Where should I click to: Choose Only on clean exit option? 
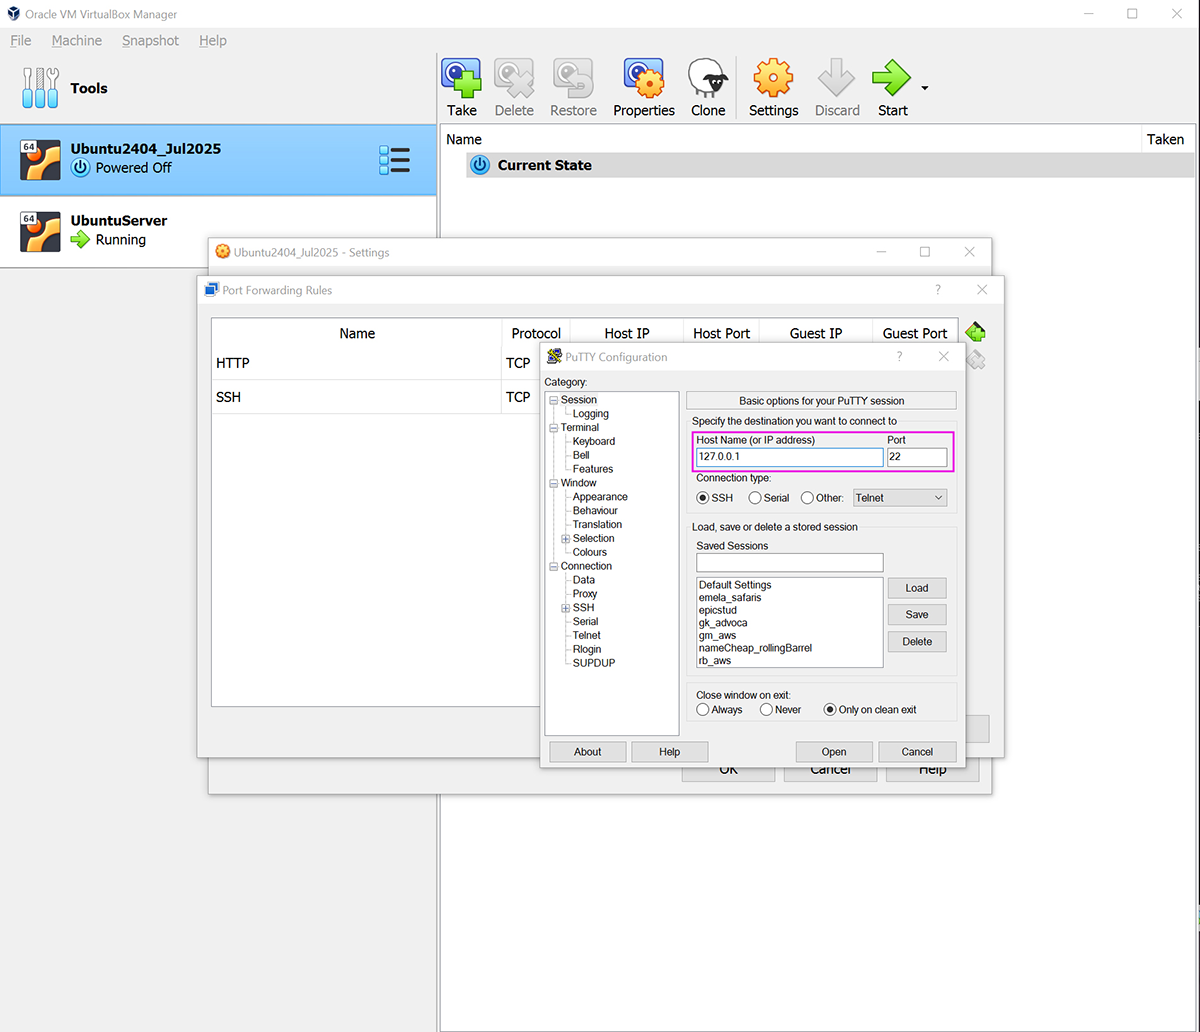click(830, 710)
